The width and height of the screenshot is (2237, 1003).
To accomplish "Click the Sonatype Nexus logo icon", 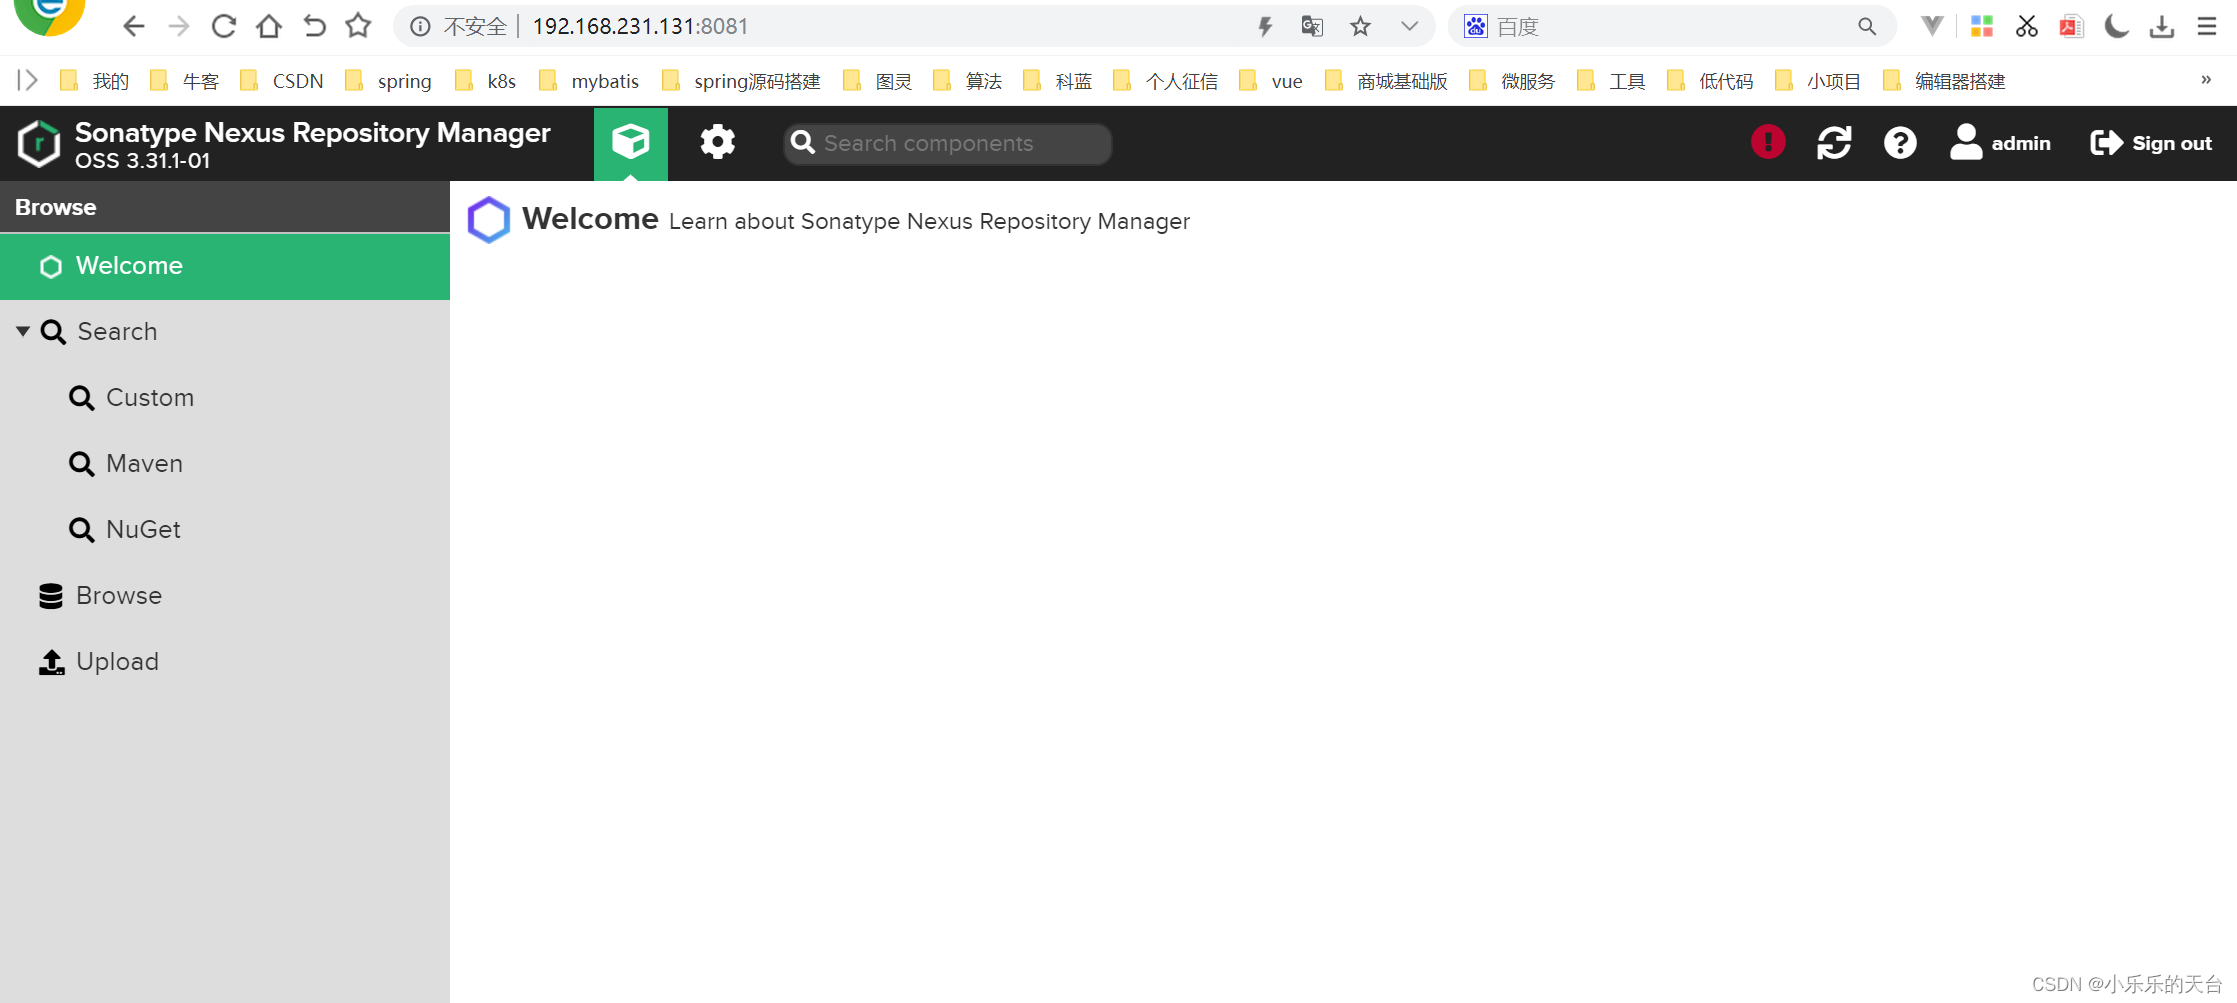I will (x=39, y=143).
